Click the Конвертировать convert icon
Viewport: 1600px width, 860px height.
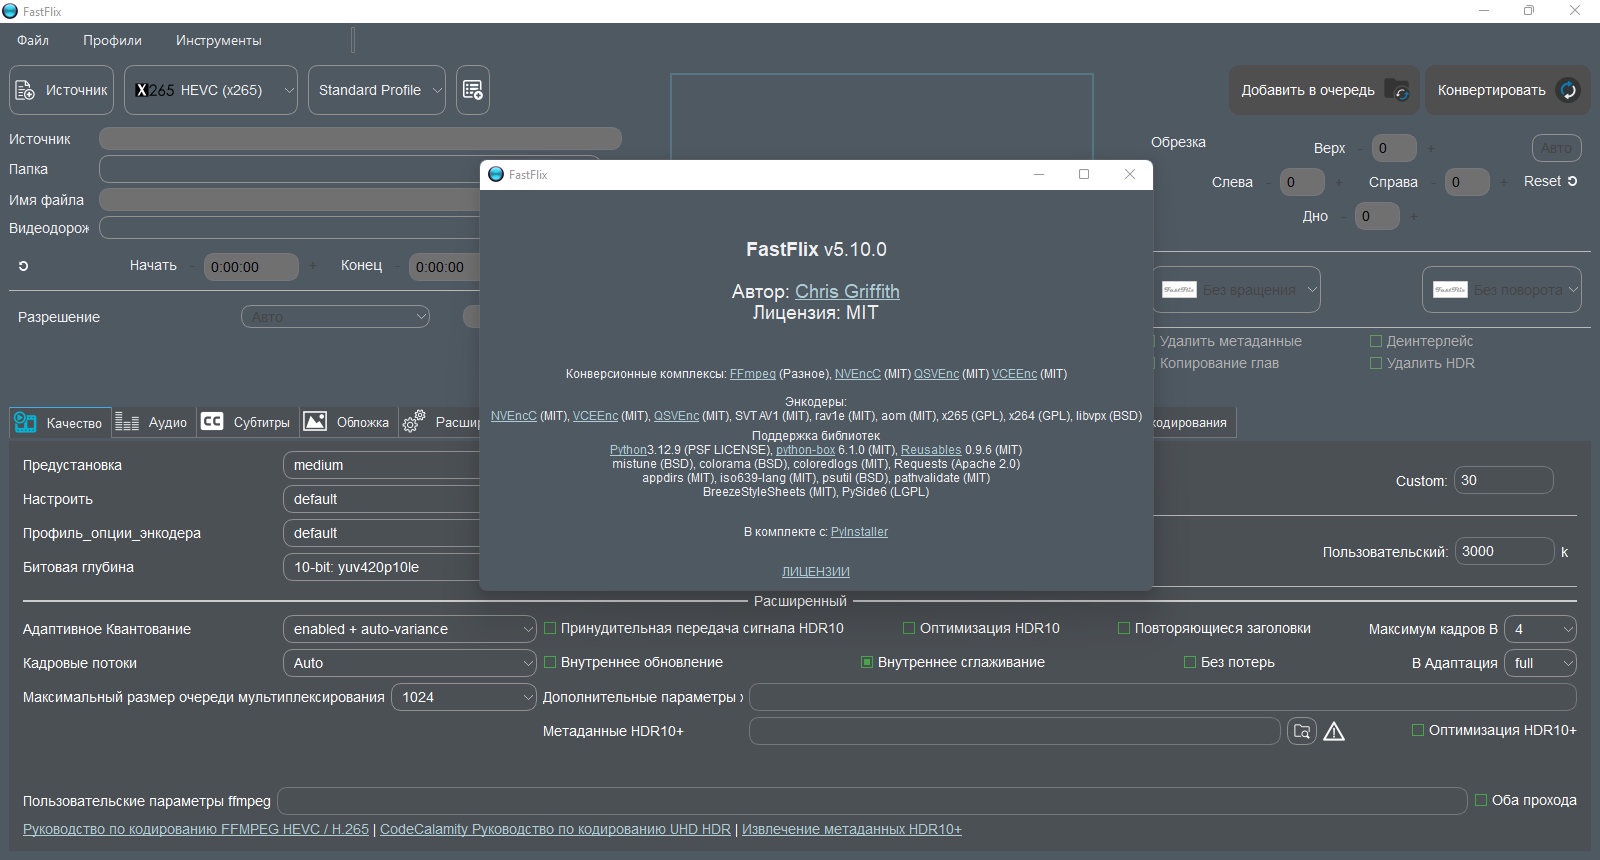click(1568, 90)
